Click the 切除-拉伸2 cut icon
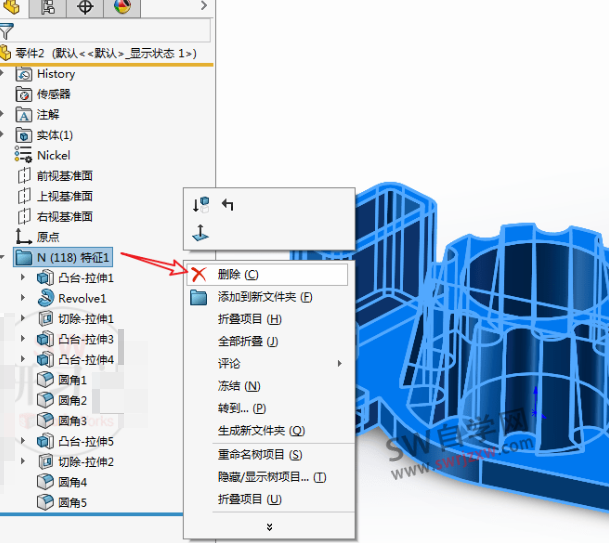Viewport: 609px width, 543px height. pyautogui.click(x=46, y=461)
